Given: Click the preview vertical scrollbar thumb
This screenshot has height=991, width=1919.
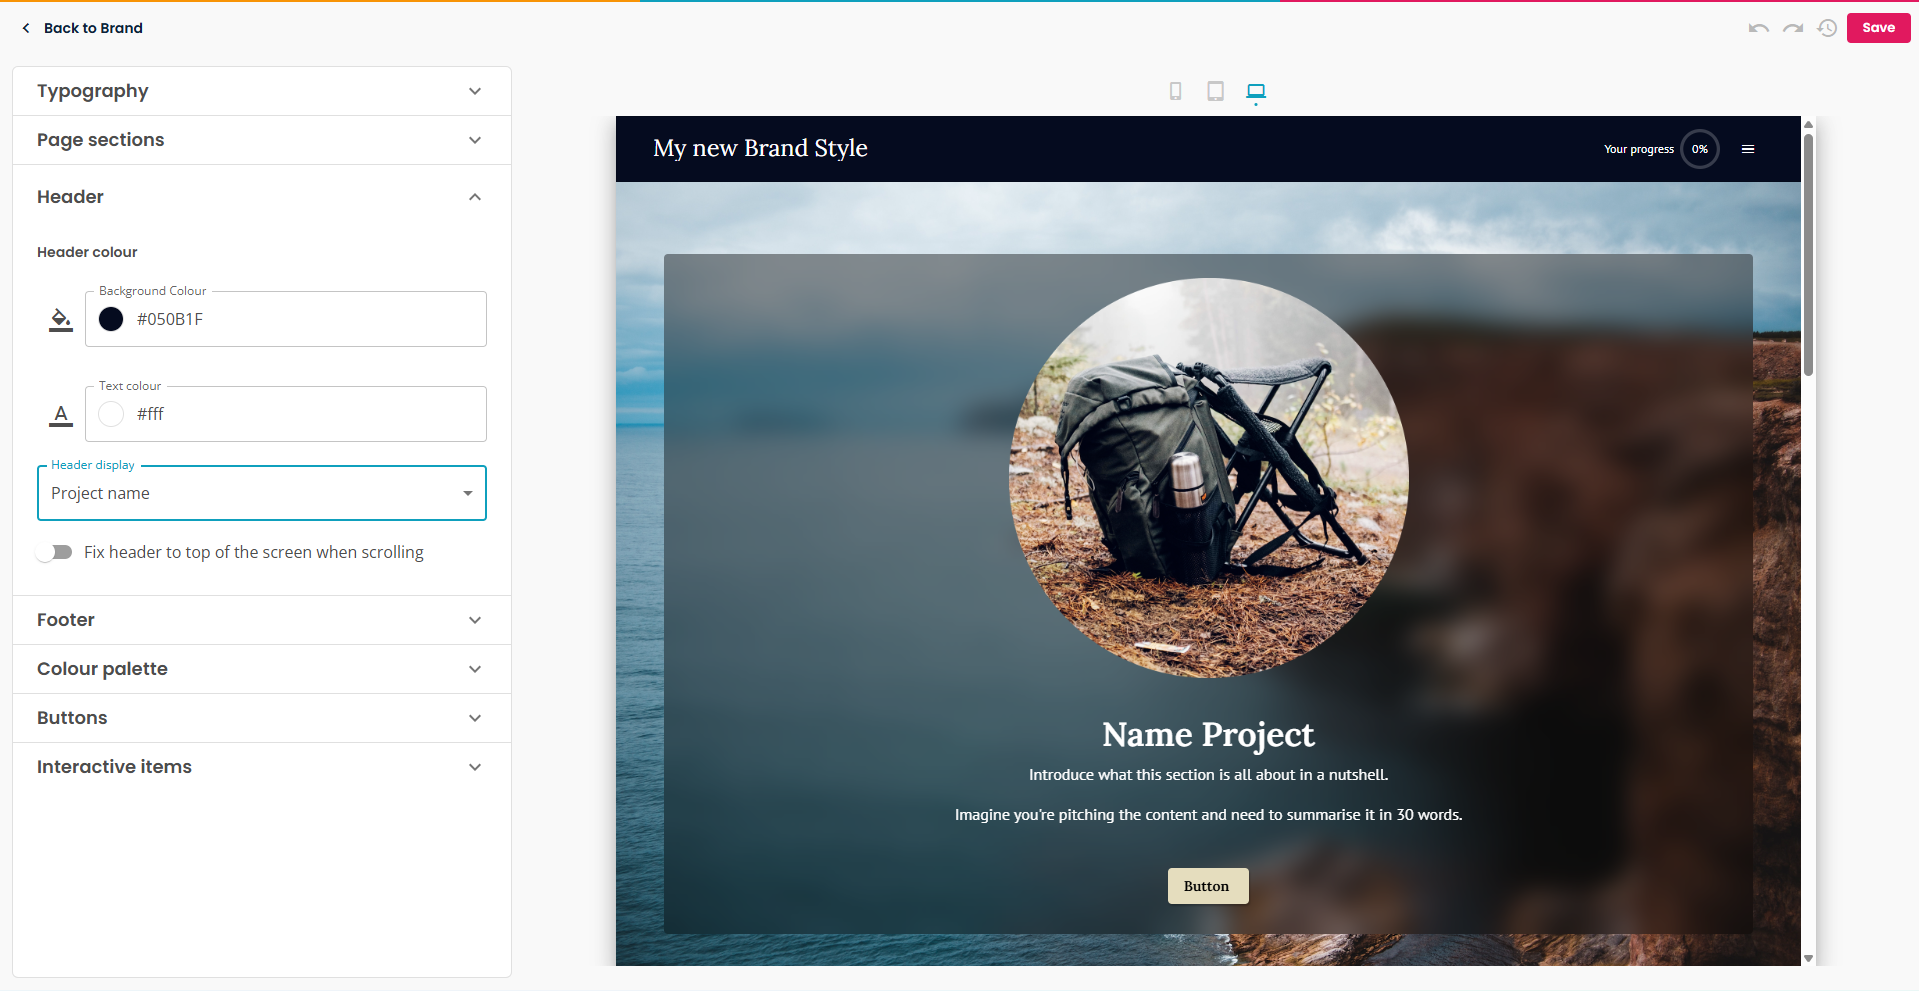Looking at the screenshot, I should pos(1808,255).
